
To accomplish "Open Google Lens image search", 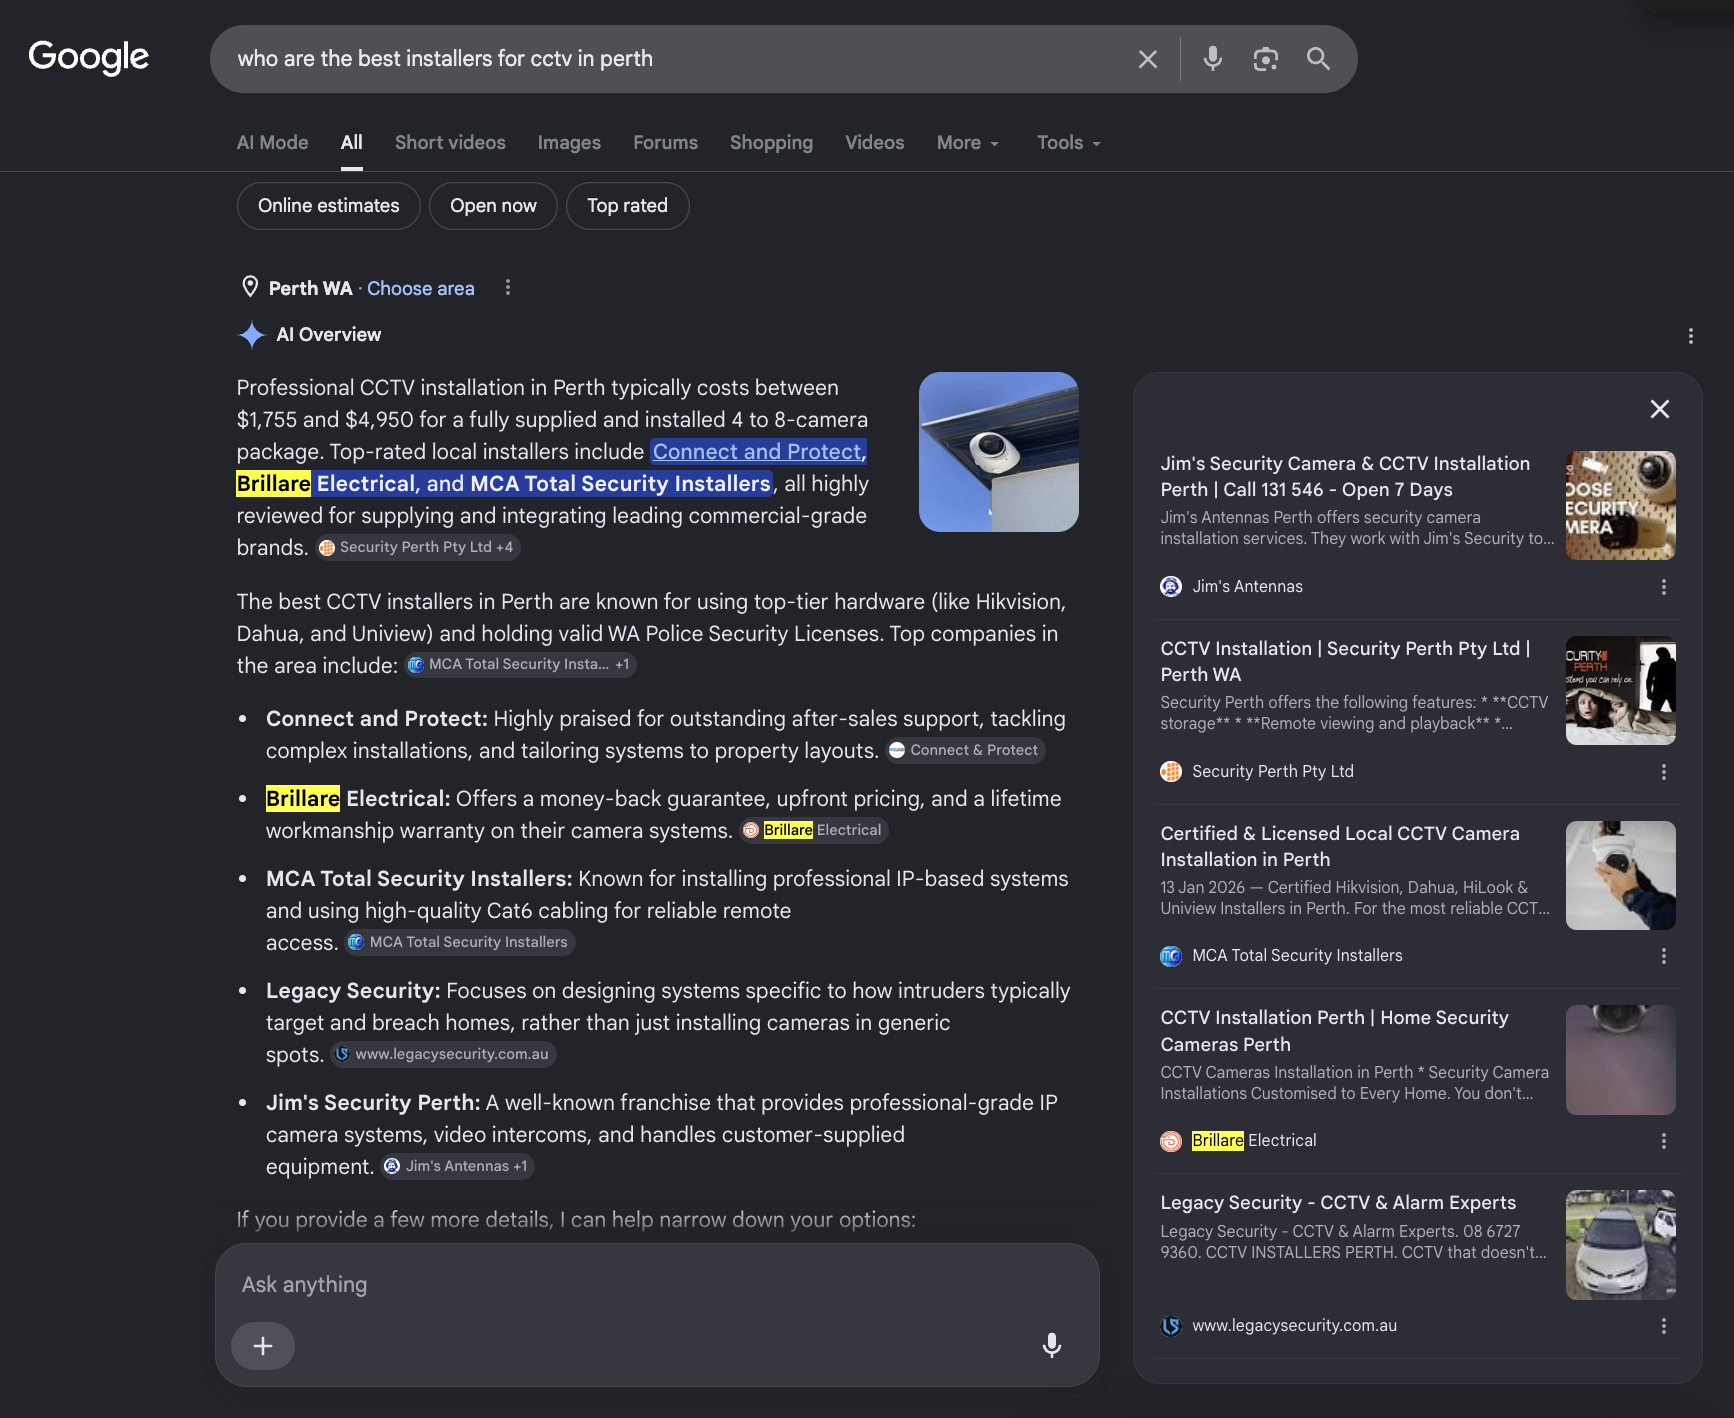I will point(1265,59).
